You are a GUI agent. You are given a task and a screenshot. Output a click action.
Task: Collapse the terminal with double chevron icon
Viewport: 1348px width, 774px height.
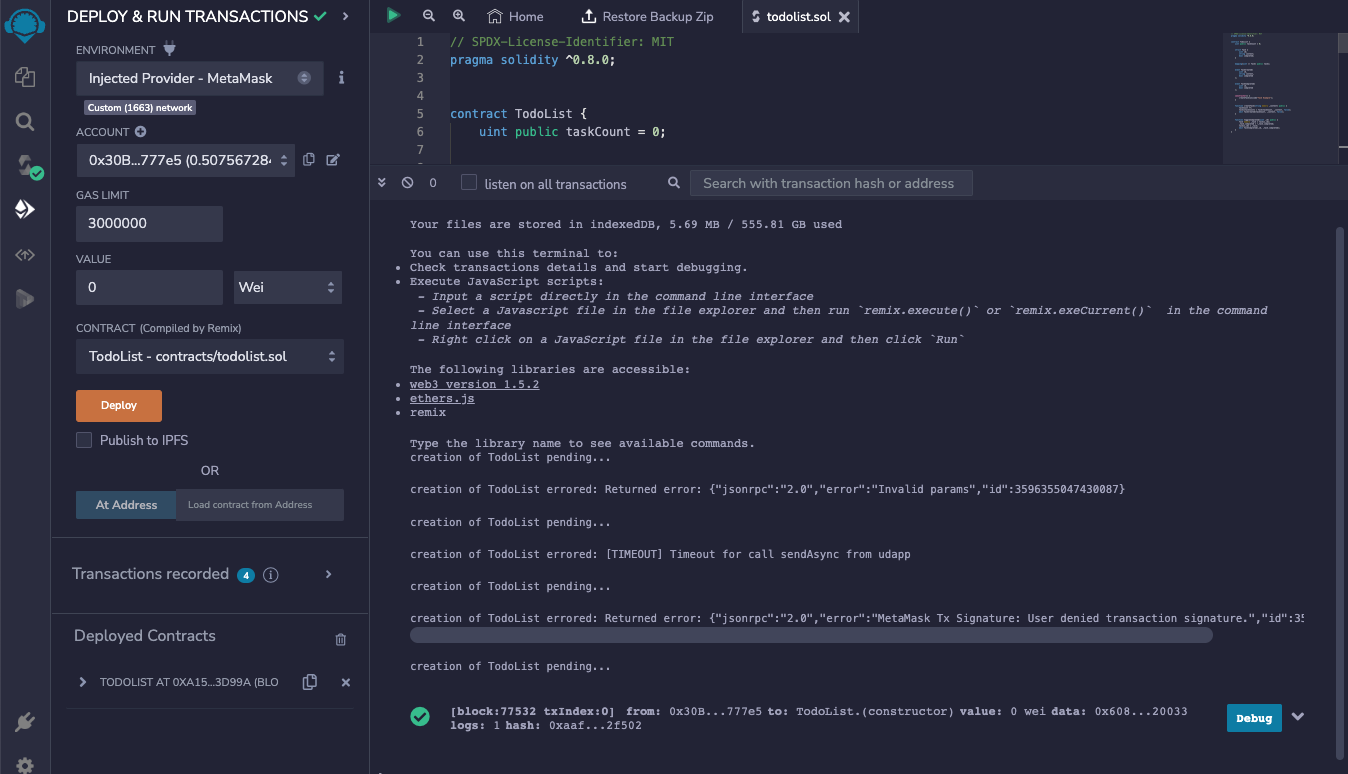[x=381, y=183]
